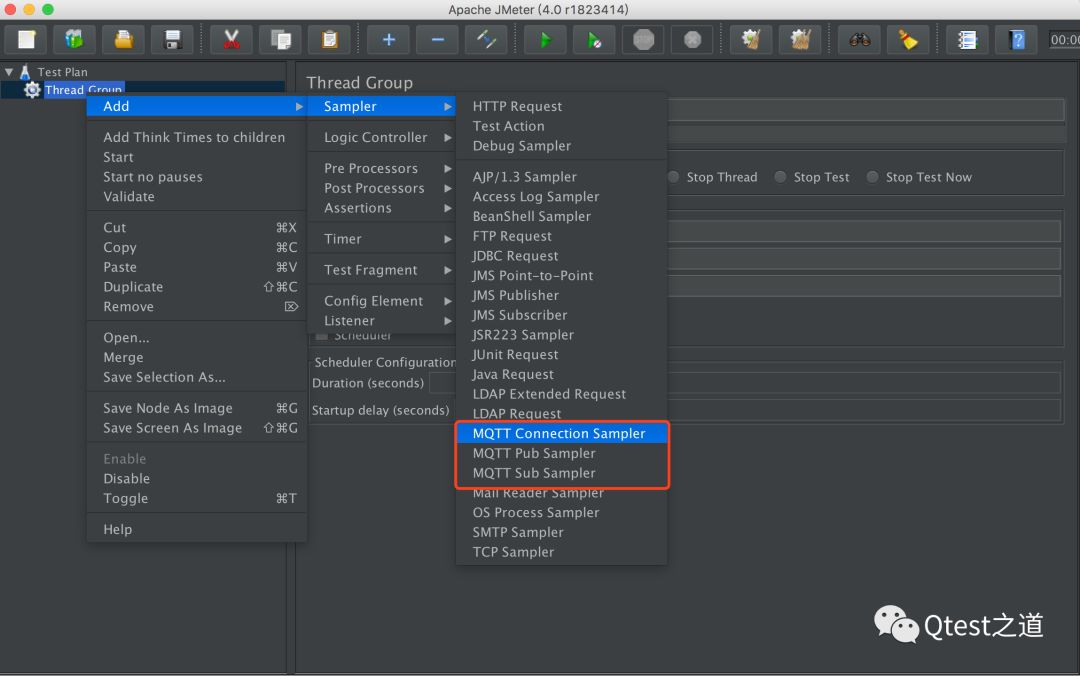Expand the Add submenu
The image size is (1080, 676).
click(197, 106)
